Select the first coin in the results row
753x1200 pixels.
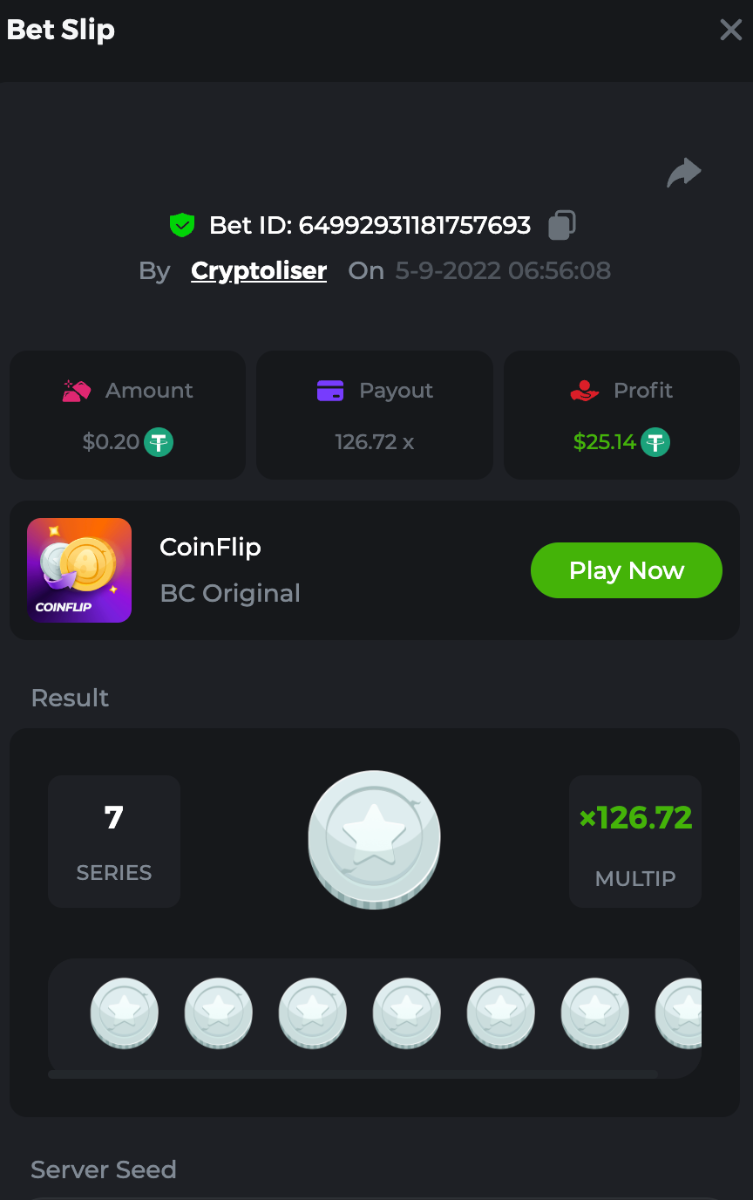pos(125,1013)
